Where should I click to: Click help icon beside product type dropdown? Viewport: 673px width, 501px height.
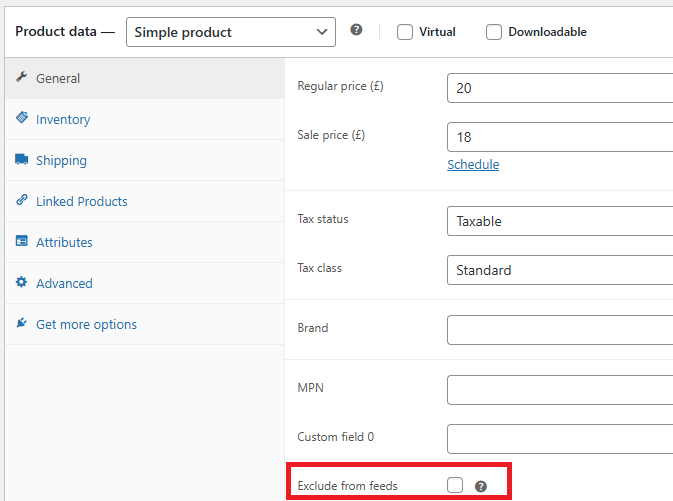tap(356, 30)
